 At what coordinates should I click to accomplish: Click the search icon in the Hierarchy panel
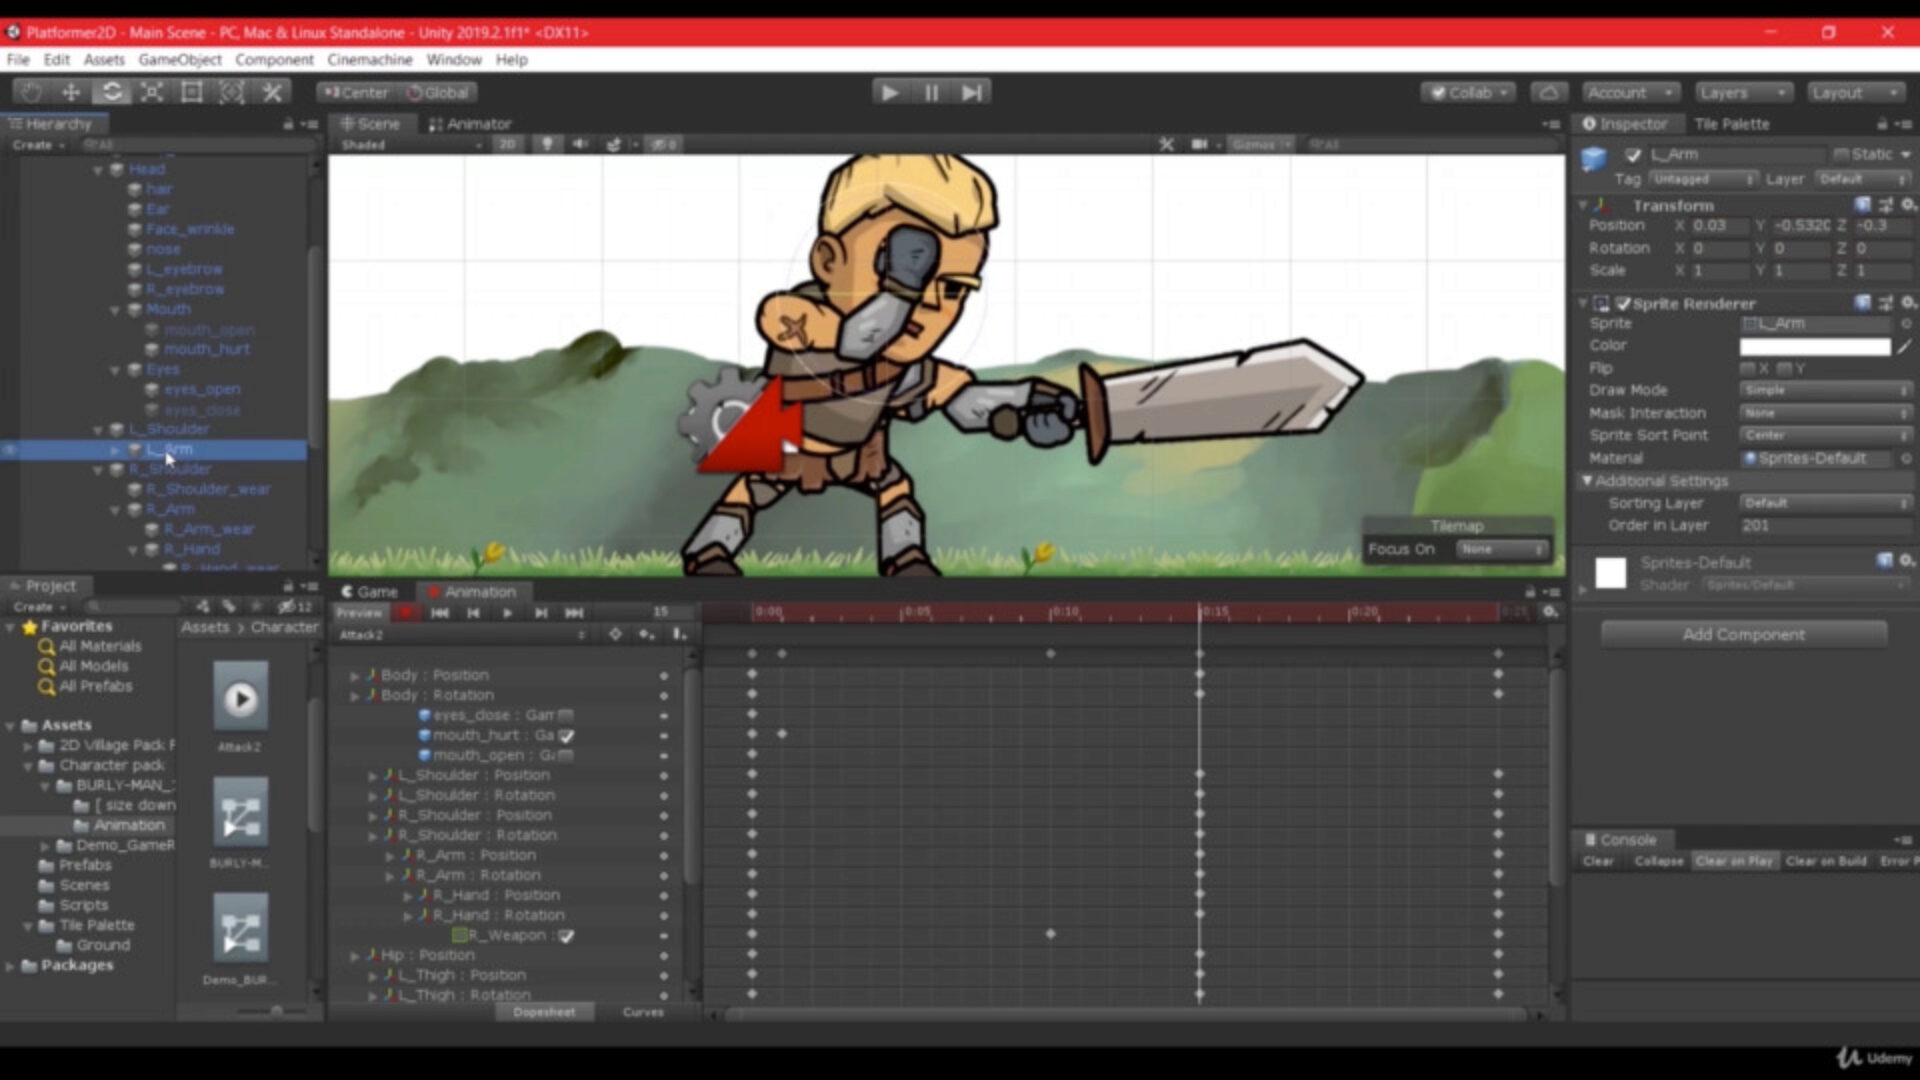tap(90, 145)
